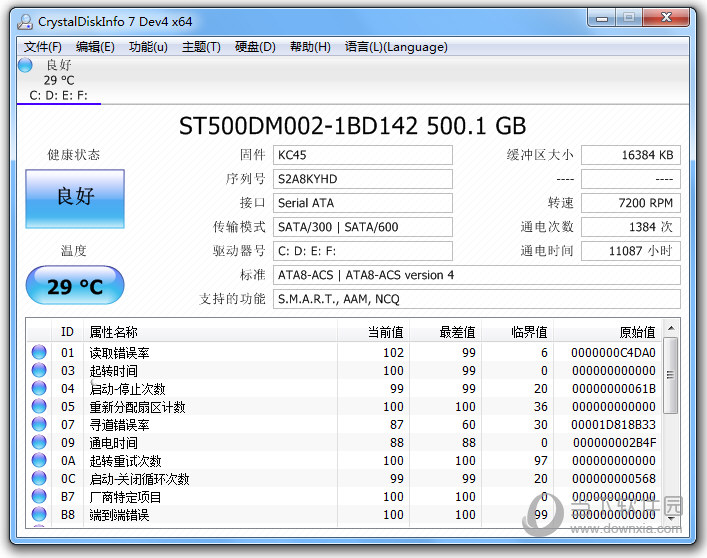Select the 起转重试次数 attribute row

click(x=344, y=461)
